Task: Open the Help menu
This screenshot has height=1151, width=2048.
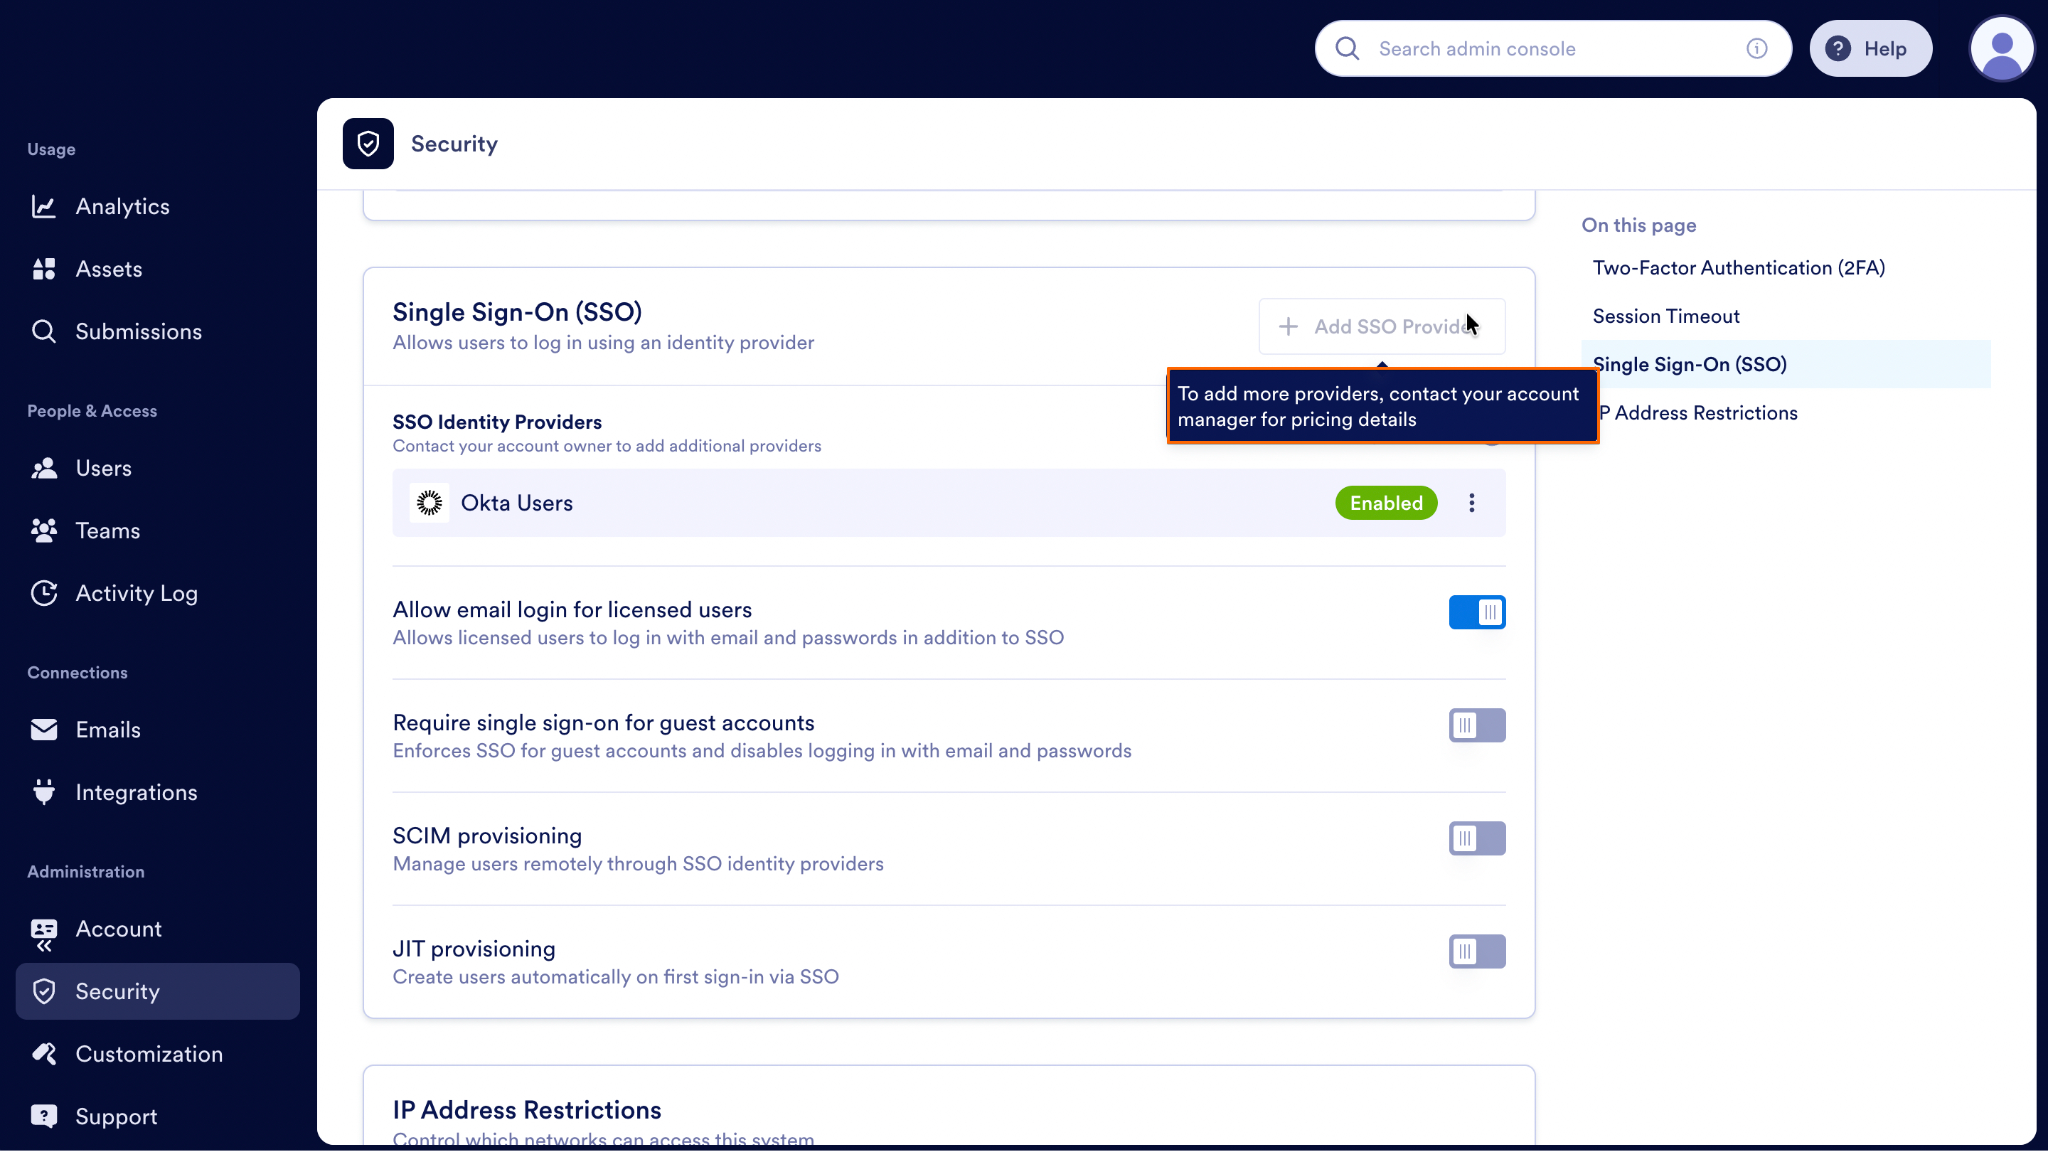Action: click(x=1870, y=48)
